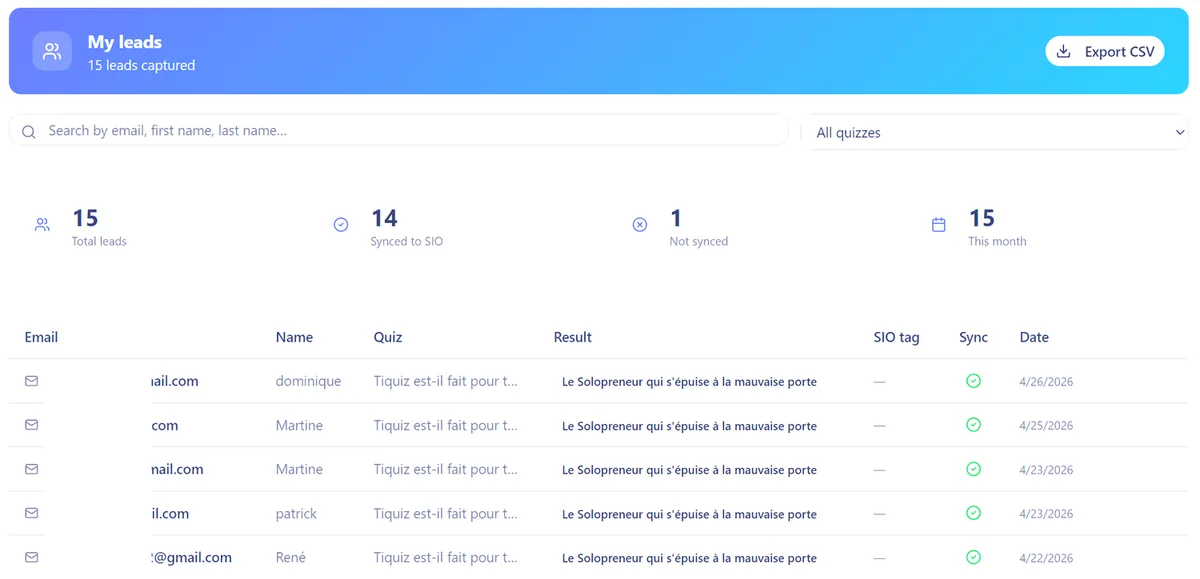1200x579 pixels.
Task: Click the Date column header
Action: click(1034, 337)
